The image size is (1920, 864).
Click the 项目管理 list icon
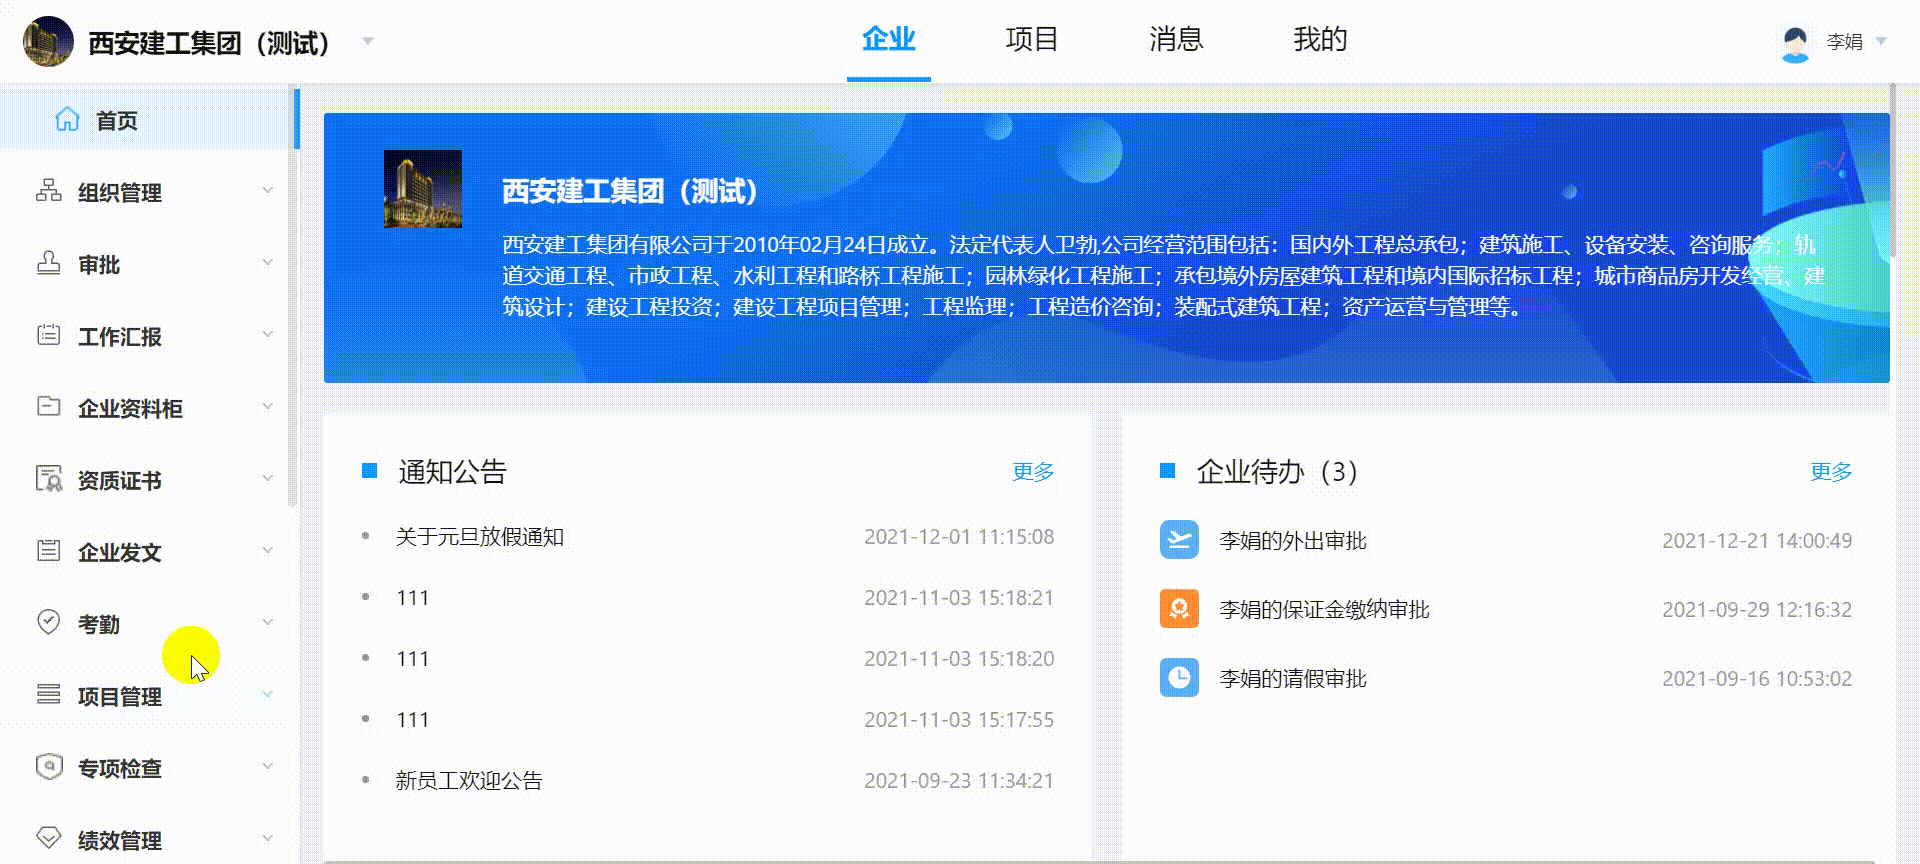coord(48,694)
